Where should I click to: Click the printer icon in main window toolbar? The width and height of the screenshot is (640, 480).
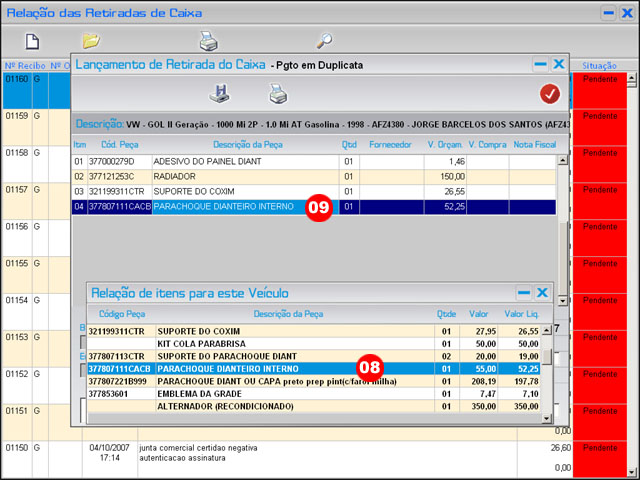point(208,41)
